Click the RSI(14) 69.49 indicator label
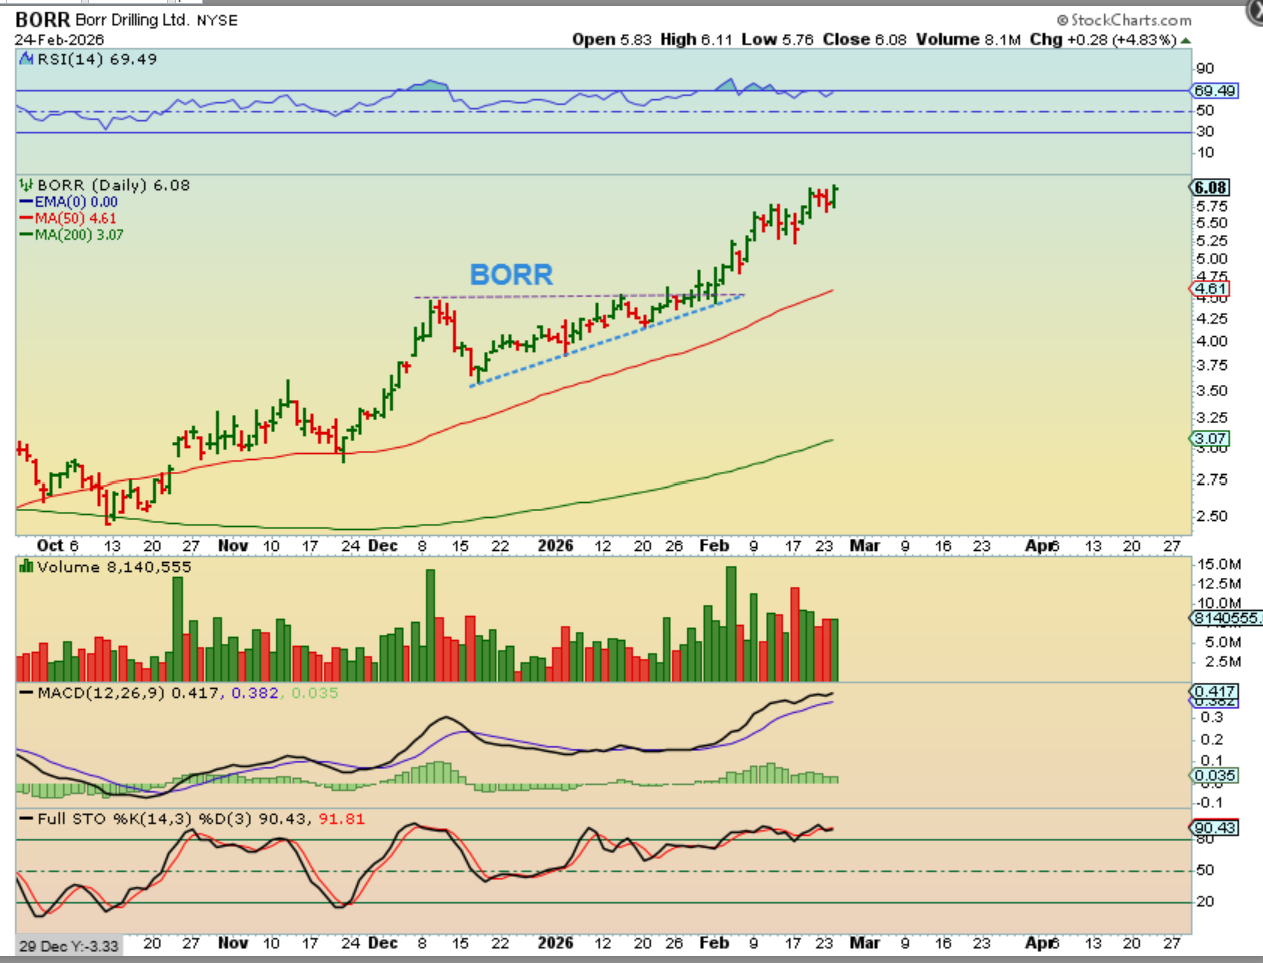Image resolution: width=1263 pixels, height=963 pixels. (97, 59)
